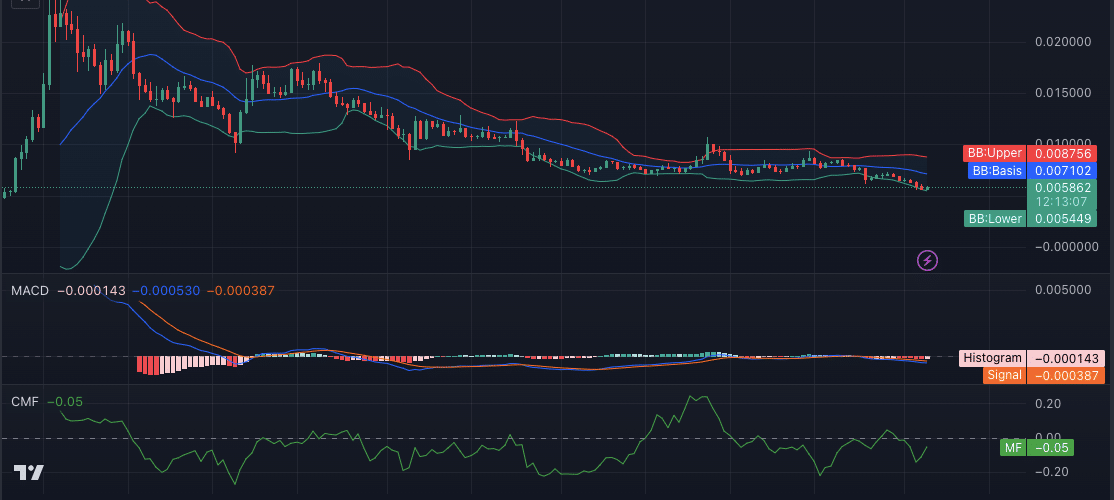Screen dimensions: 1114x500
Task: Click the current price tag 0.005862
Action: pos(1062,187)
